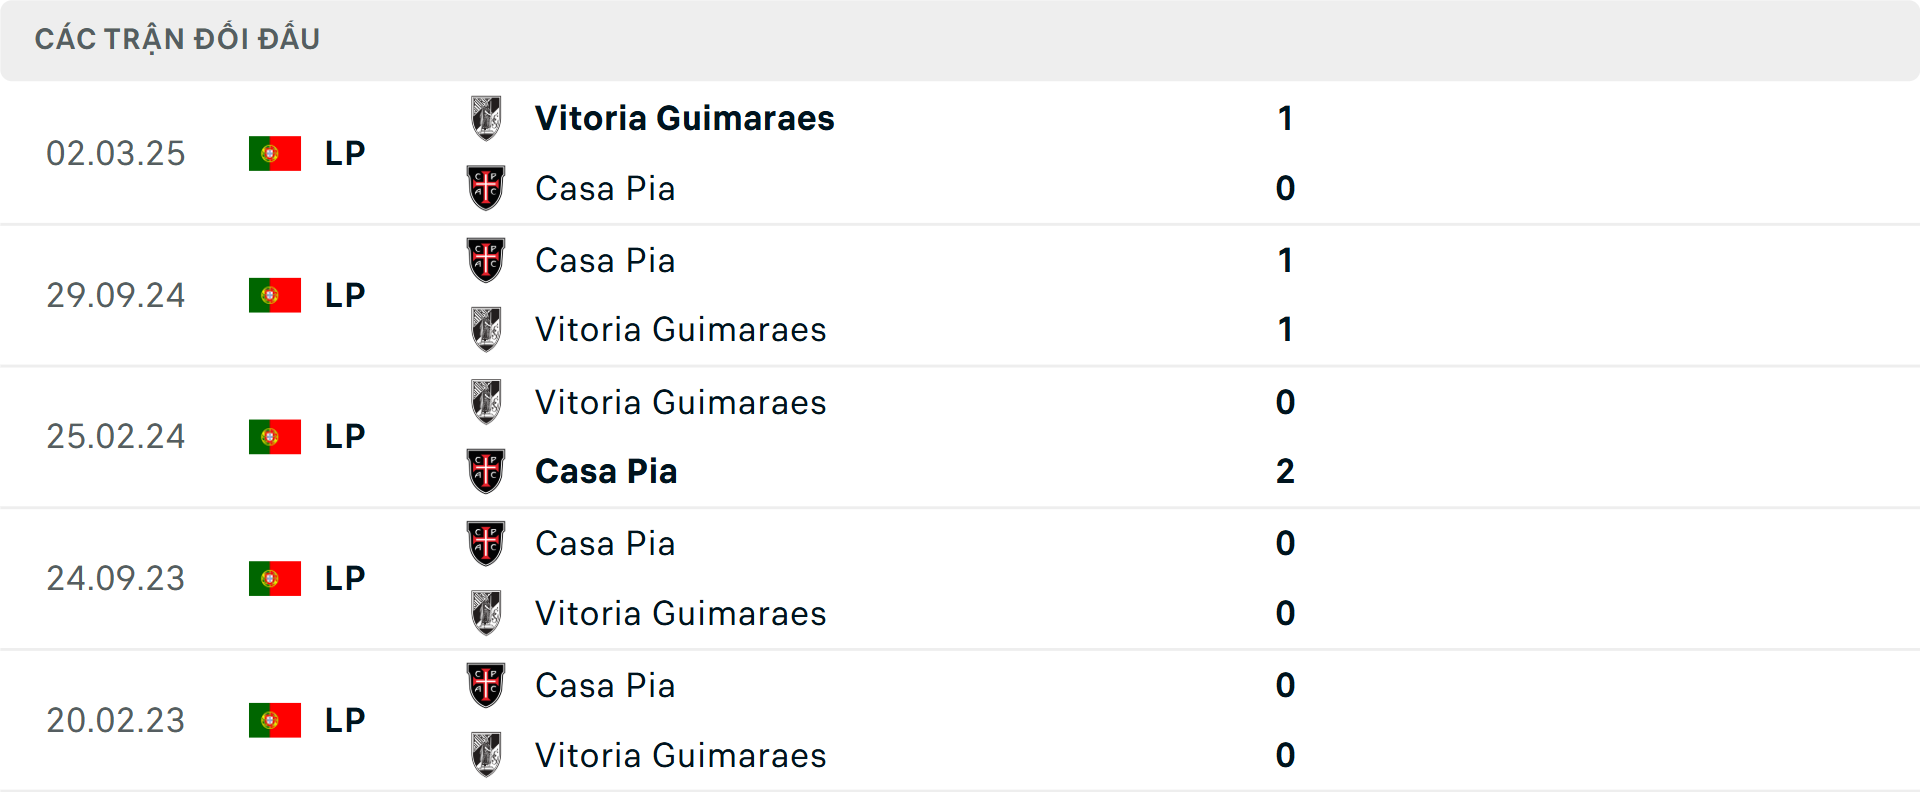Viewport: 1920px width, 792px height.
Task: Open the Vitoria Guimaraes logo in the 29.09.24 row
Action: click(x=487, y=328)
